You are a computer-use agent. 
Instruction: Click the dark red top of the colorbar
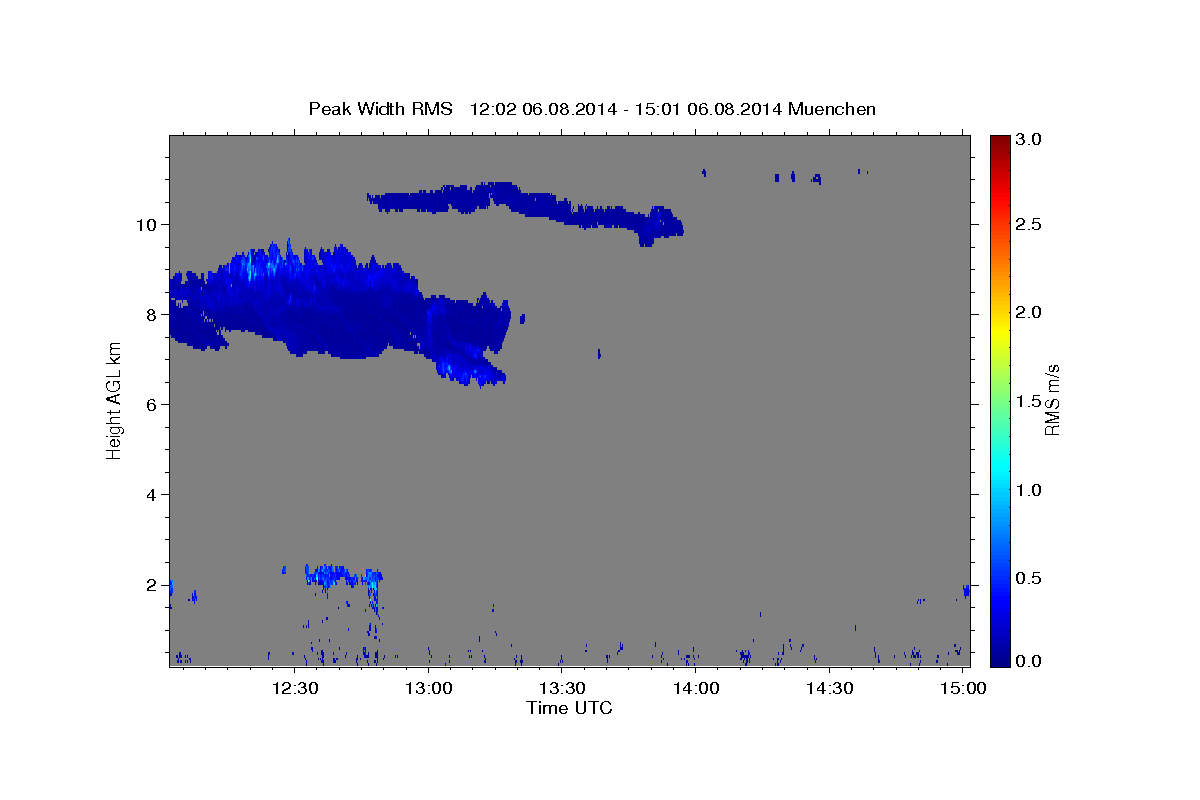click(x=1000, y=142)
